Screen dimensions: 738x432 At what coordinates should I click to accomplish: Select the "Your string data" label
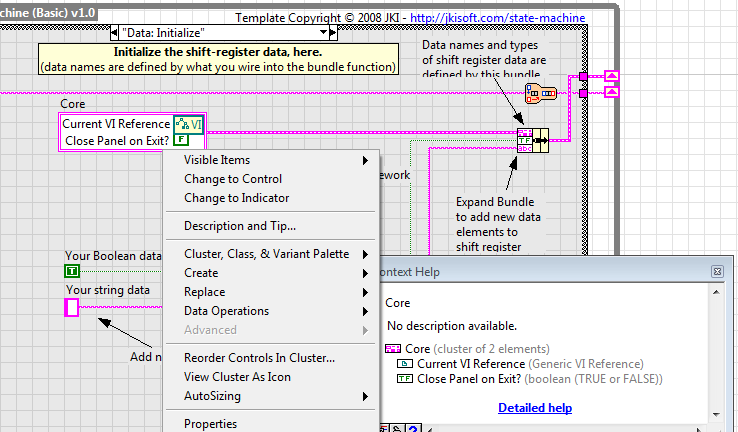click(108, 290)
